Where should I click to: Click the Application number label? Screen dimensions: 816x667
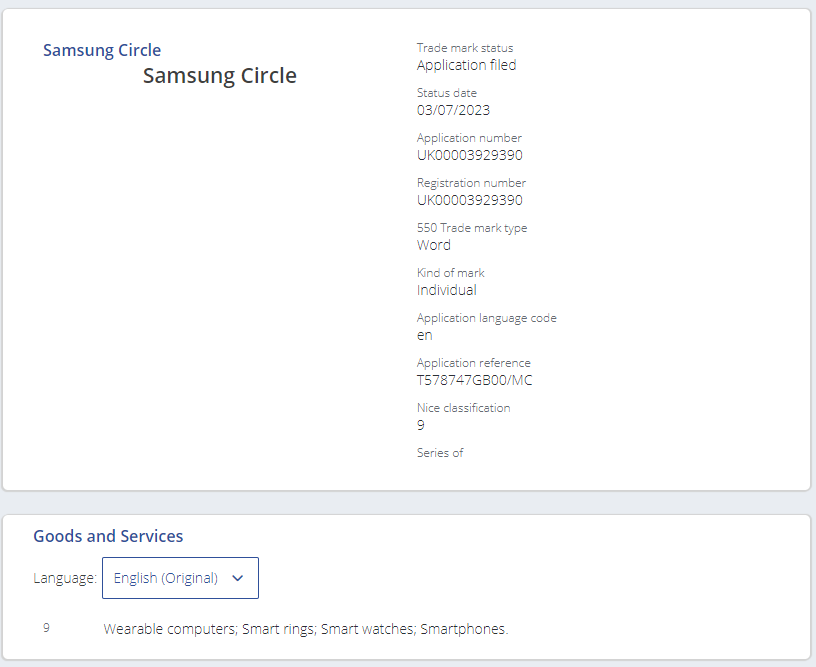click(469, 138)
